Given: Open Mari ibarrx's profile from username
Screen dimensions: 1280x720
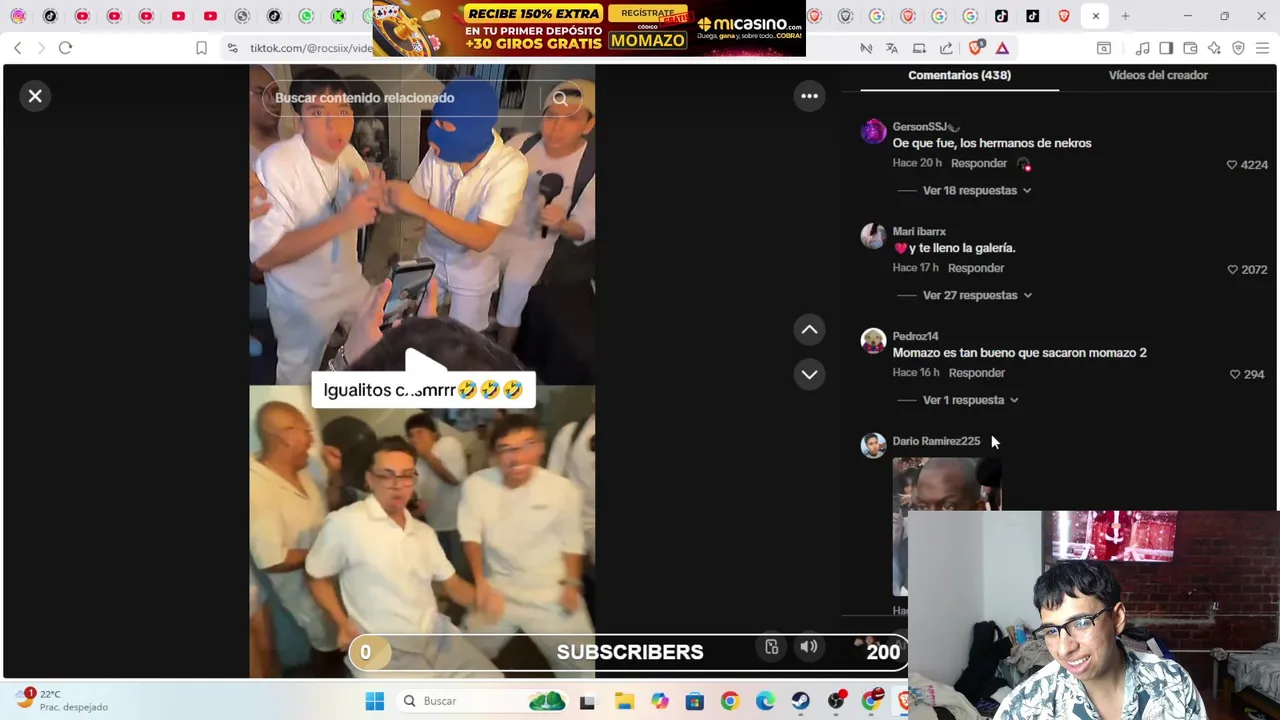Looking at the screenshot, I should pos(918,232).
